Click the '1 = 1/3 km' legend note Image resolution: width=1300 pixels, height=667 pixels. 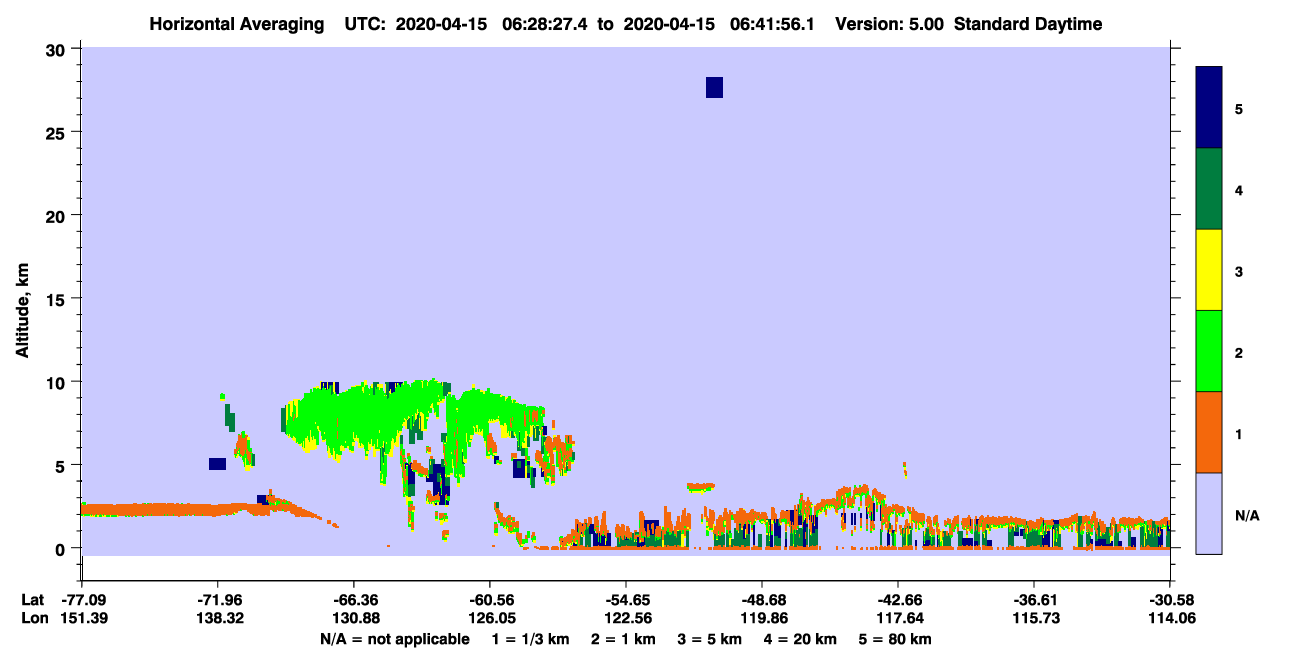532,639
